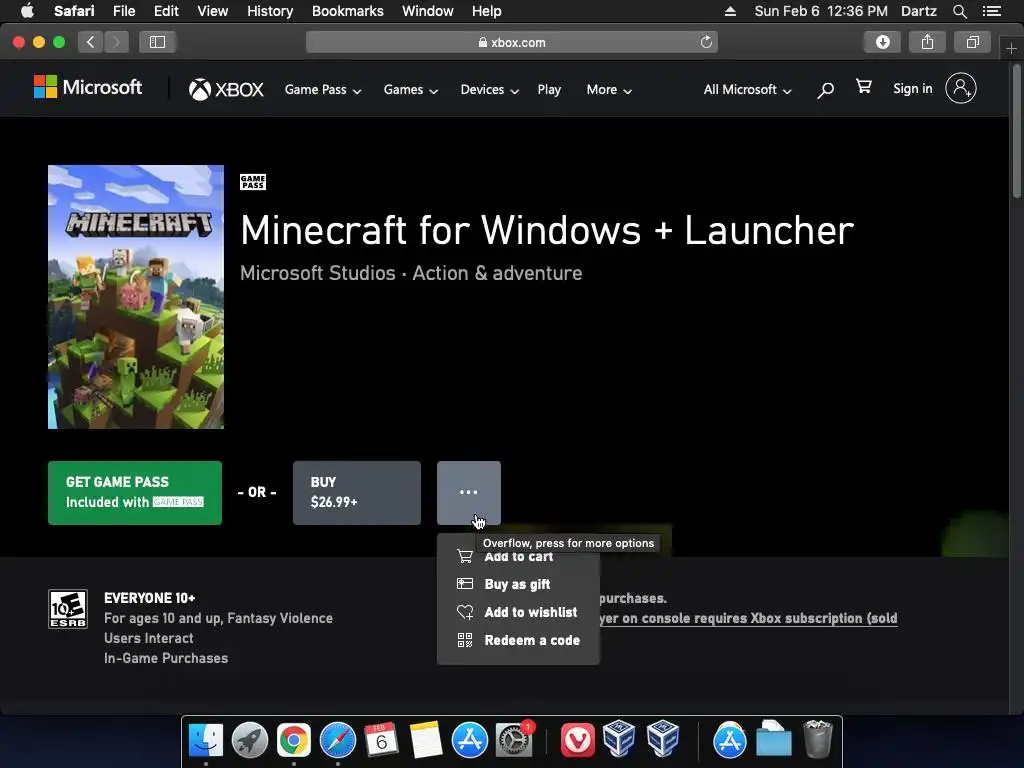Open the search magnifier on xbox.com
Image resolution: width=1024 pixels, height=768 pixels.
point(825,89)
